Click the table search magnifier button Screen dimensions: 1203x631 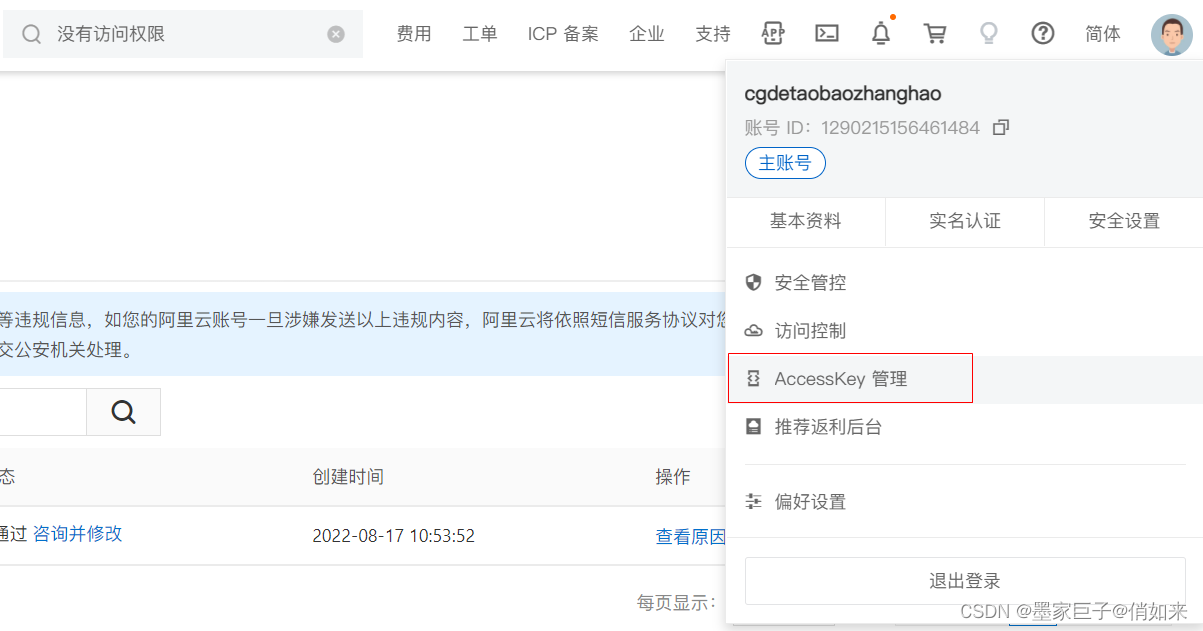pos(123,412)
